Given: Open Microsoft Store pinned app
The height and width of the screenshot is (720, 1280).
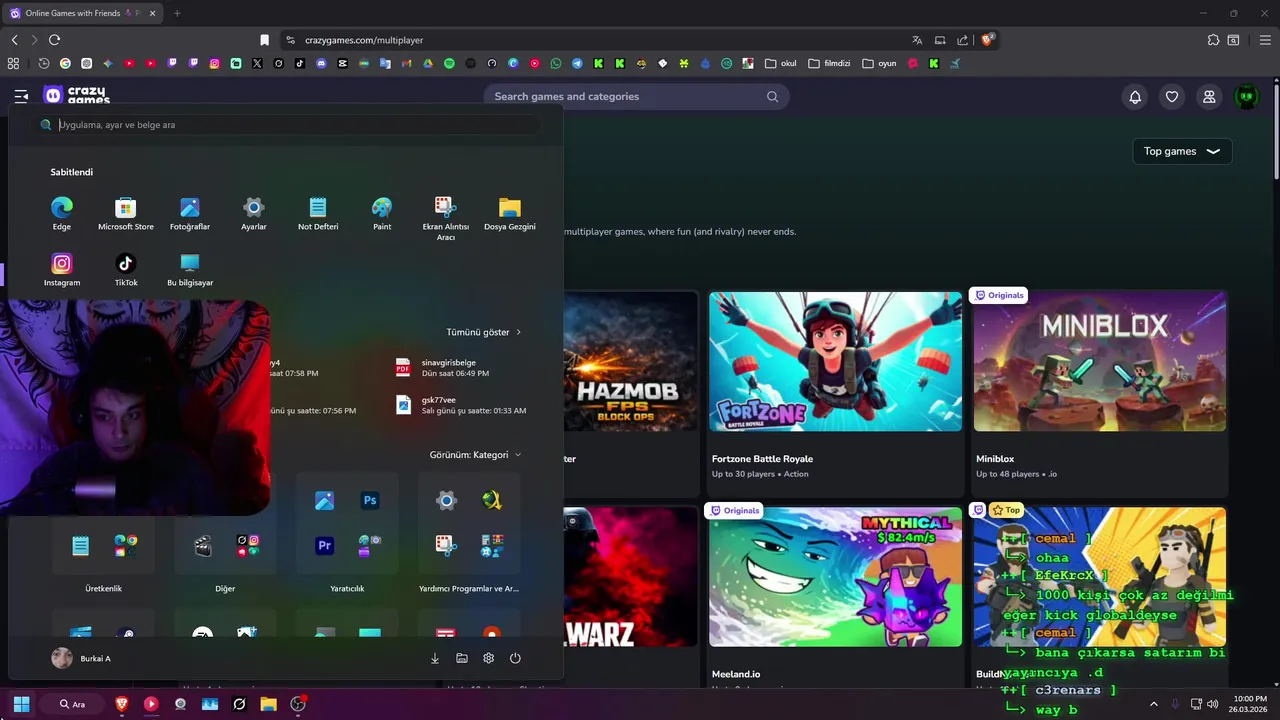Looking at the screenshot, I should 126,213.
